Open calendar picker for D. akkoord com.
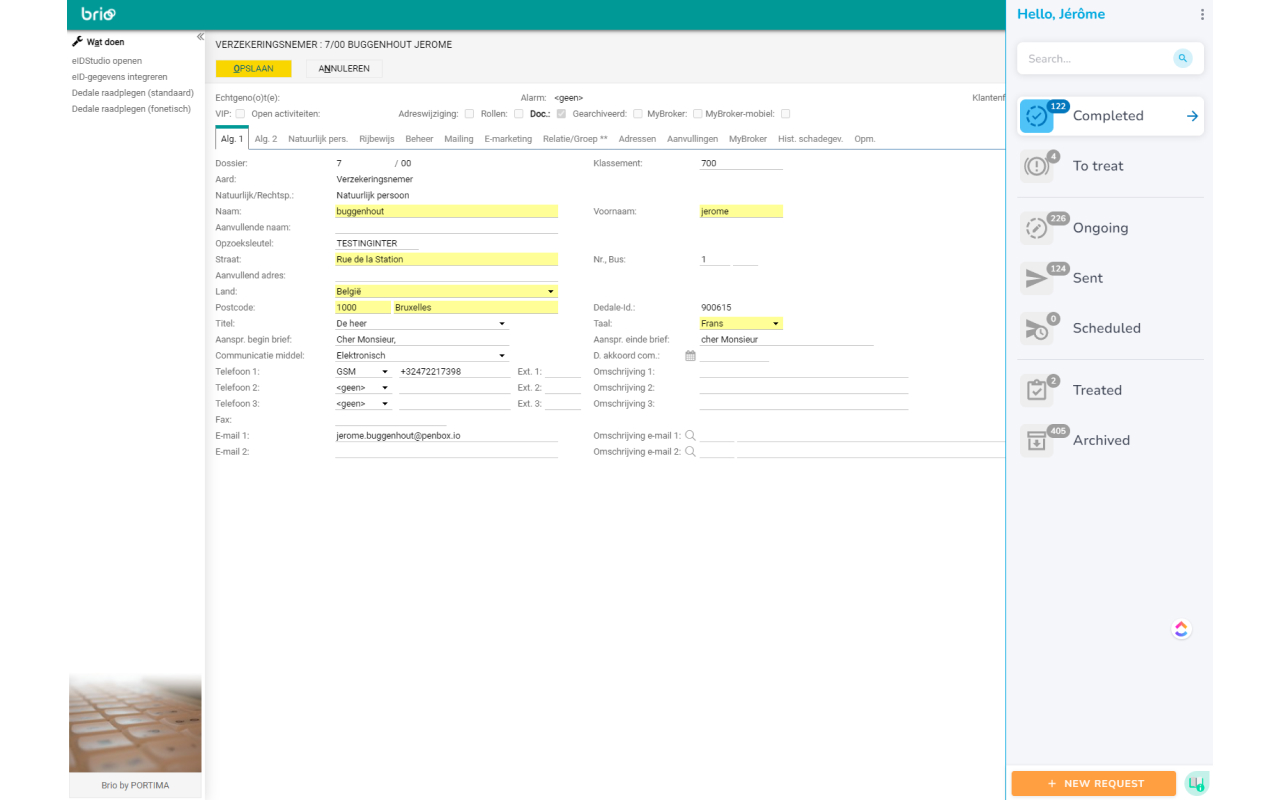 (x=690, y=356)
